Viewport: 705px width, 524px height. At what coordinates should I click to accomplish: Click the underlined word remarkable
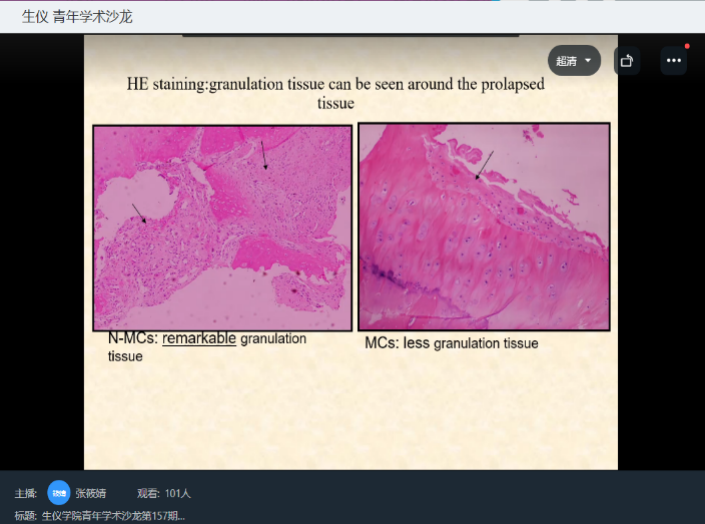[199, 339]
